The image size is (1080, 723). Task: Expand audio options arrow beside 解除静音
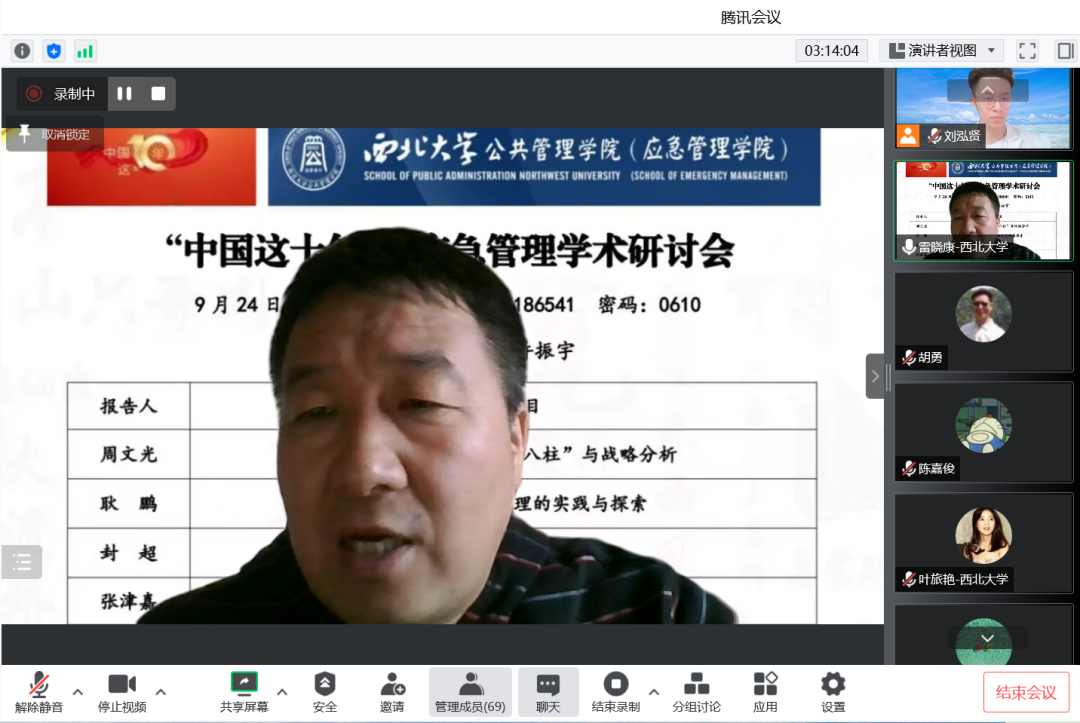click(77, 692)
